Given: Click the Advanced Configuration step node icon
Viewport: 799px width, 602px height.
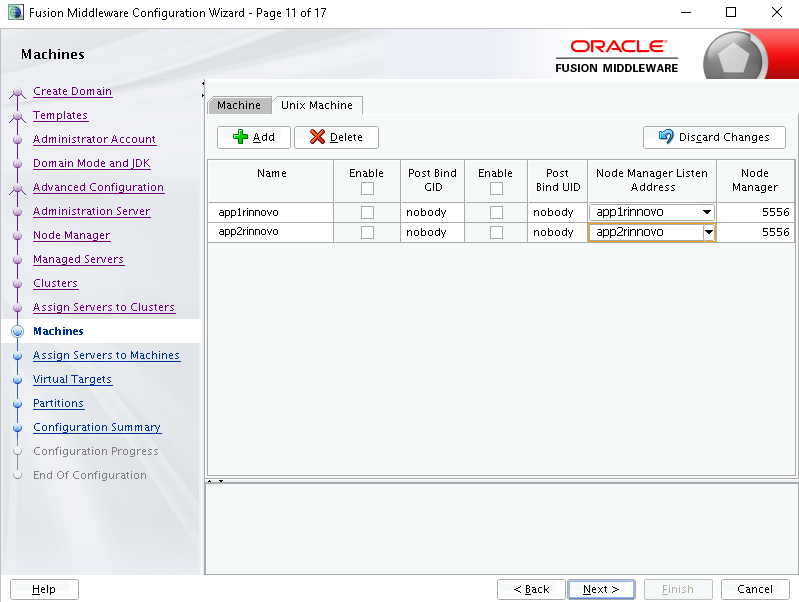Looking at the screenshot, I should (17, 189).
